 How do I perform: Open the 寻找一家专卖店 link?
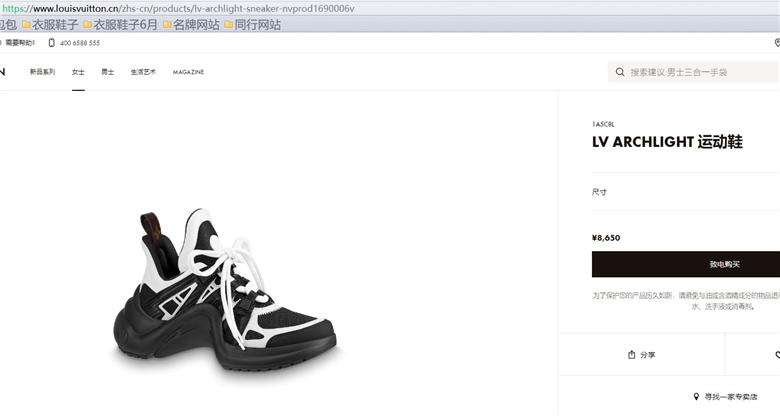tap(725, 397)
